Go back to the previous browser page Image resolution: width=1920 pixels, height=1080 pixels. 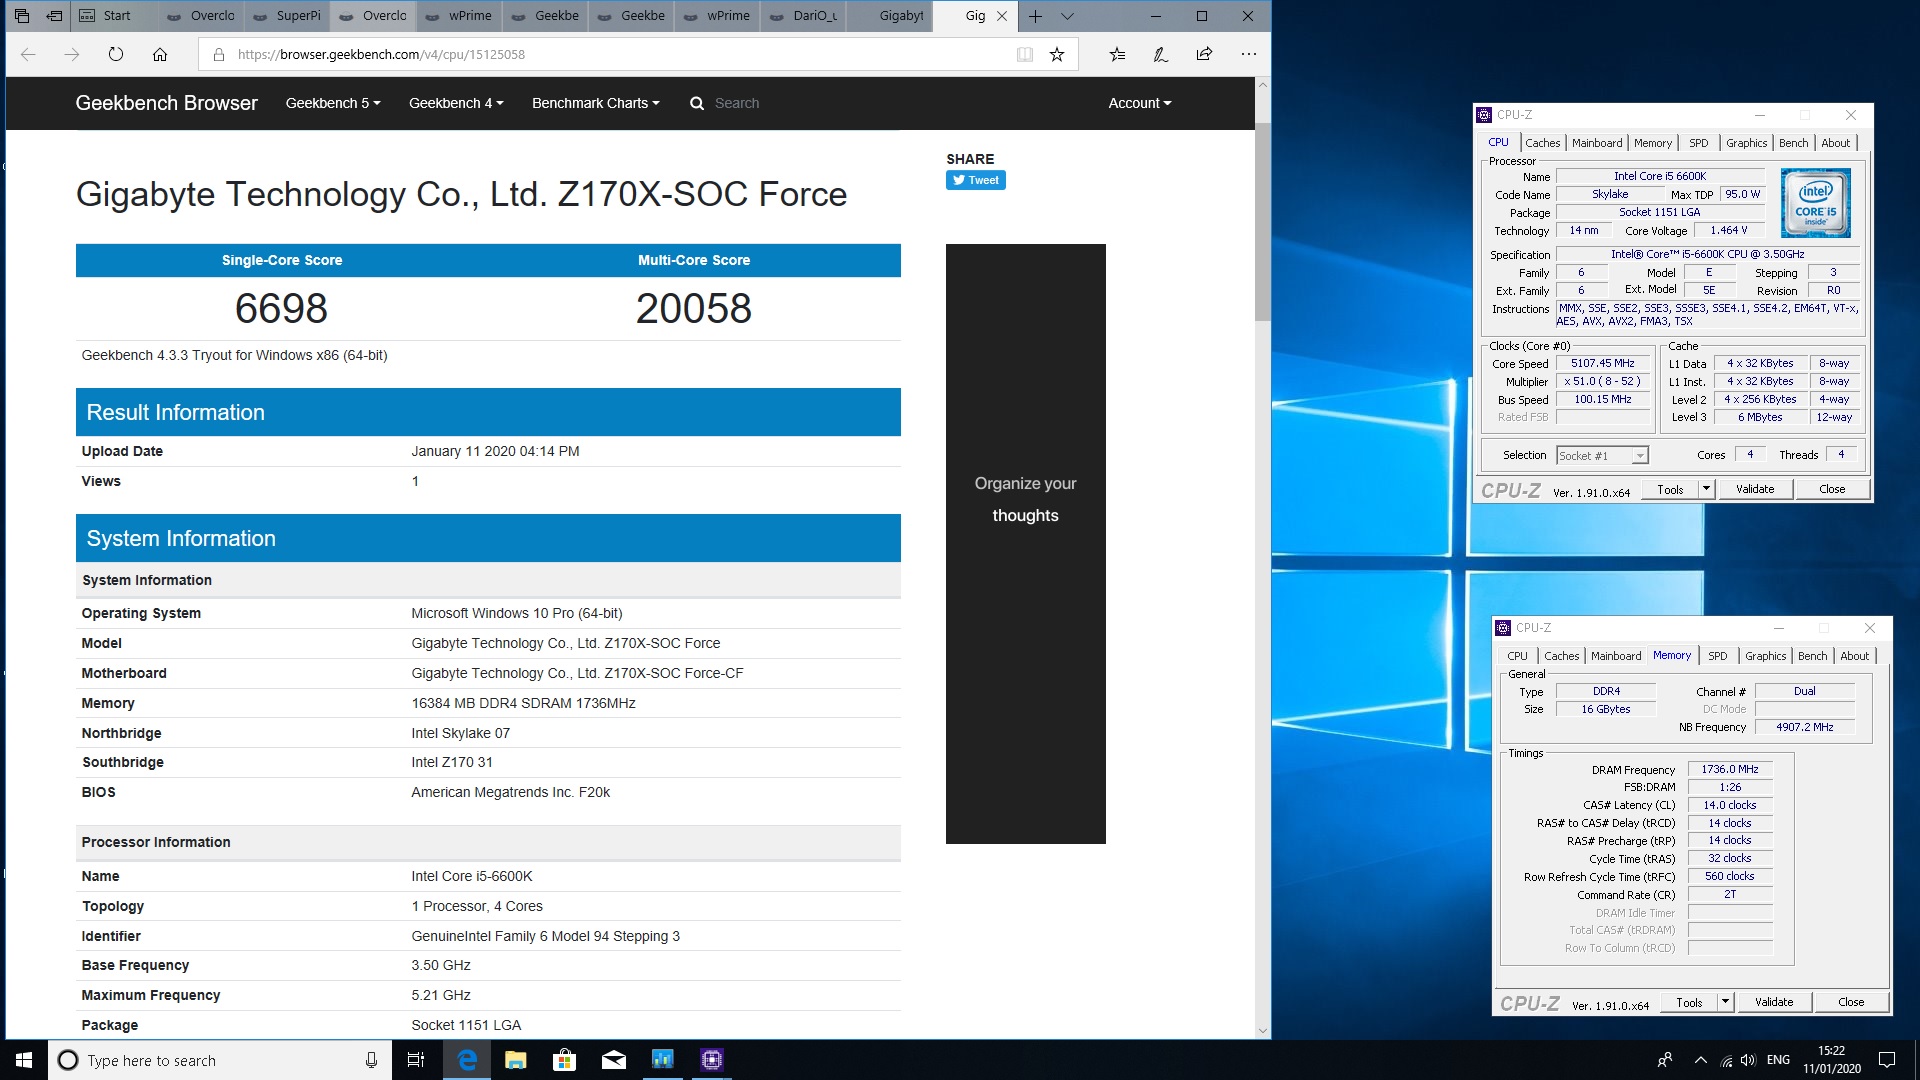(28, 55)
